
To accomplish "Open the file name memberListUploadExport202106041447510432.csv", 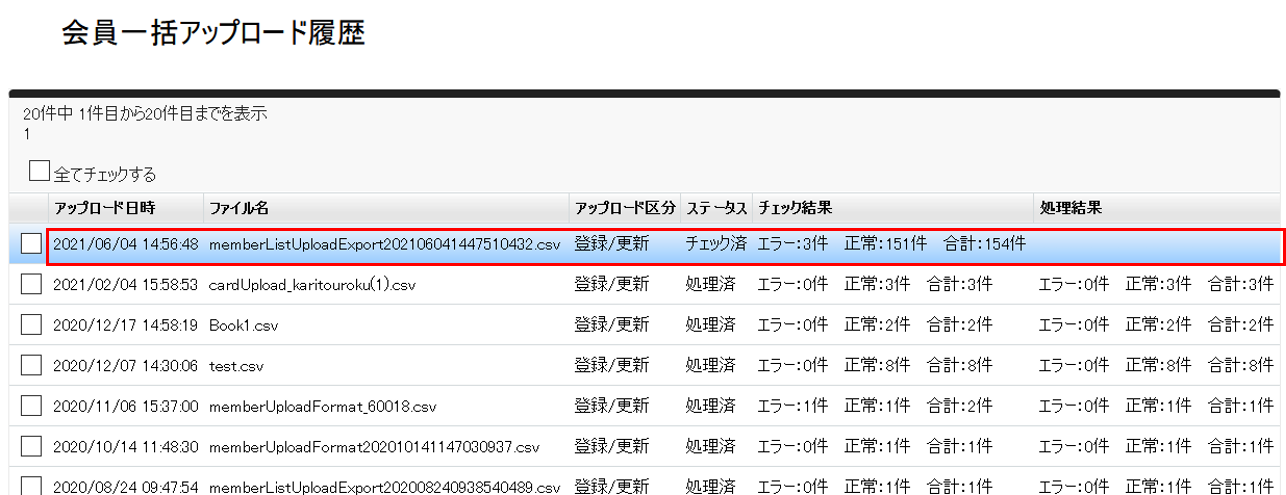I will pyautogui.click(x=384, y=244).
